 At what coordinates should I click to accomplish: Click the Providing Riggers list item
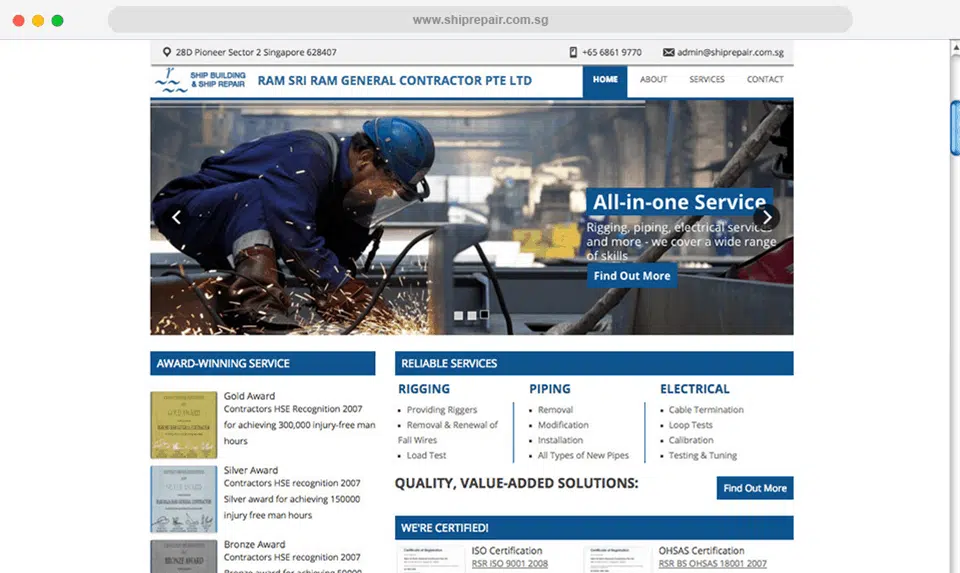(441, 410)
